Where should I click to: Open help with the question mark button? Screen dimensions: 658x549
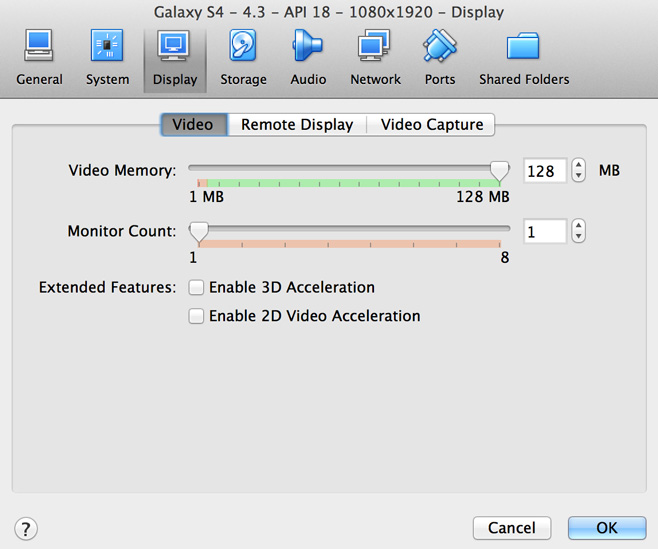click(x=26, y=528)
